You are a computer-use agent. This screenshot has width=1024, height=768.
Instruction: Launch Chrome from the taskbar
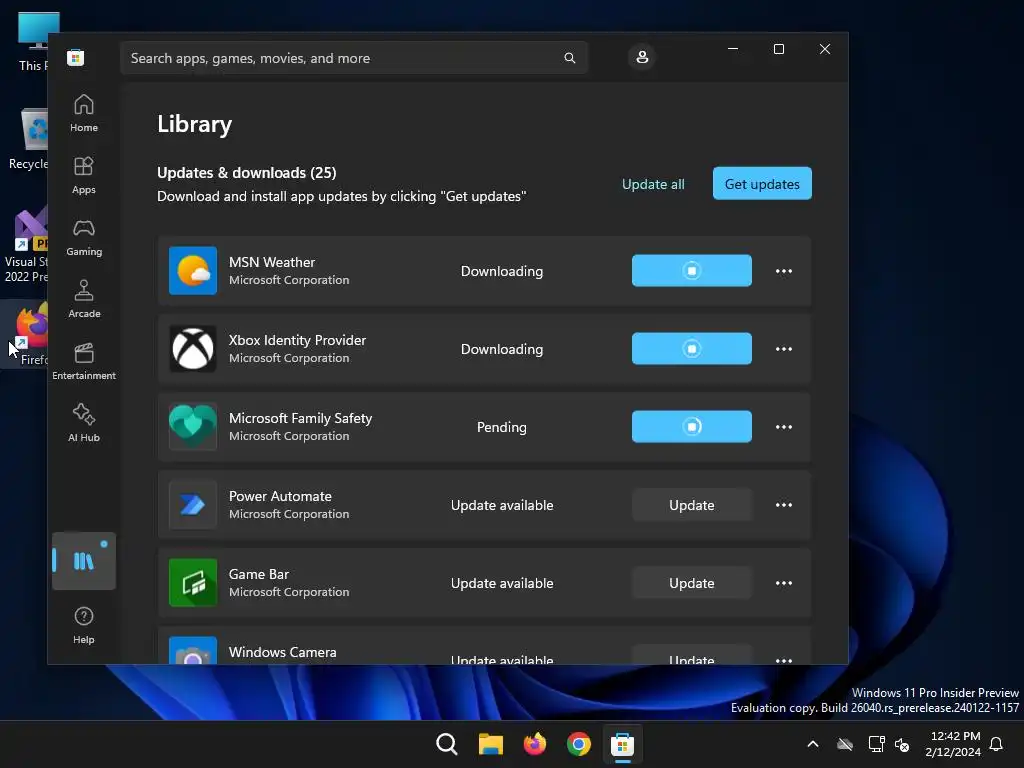point(579,744)
